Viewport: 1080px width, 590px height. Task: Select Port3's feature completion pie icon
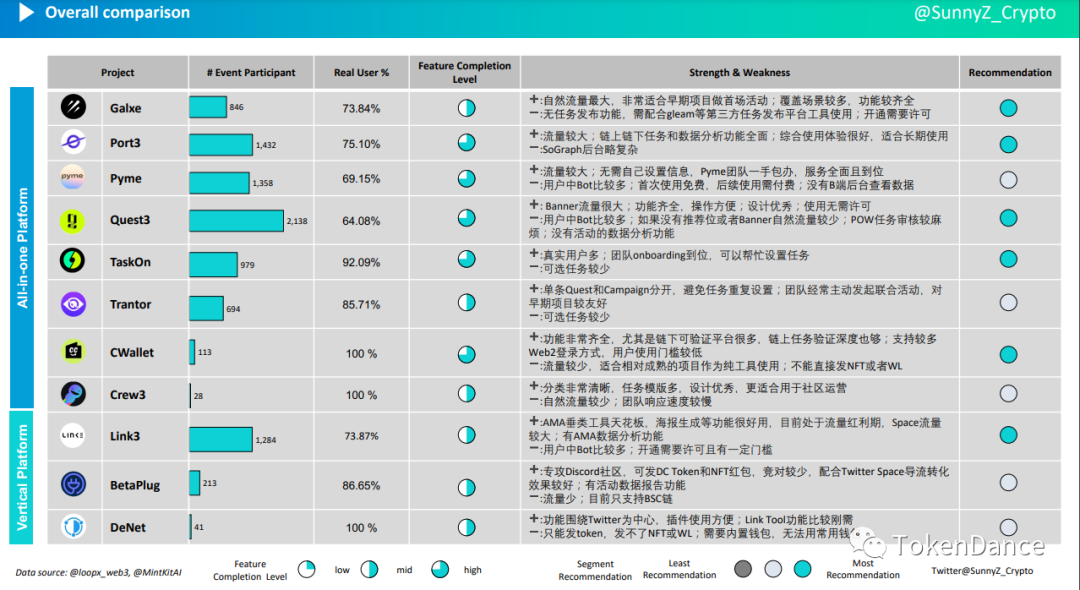point(466,143)
